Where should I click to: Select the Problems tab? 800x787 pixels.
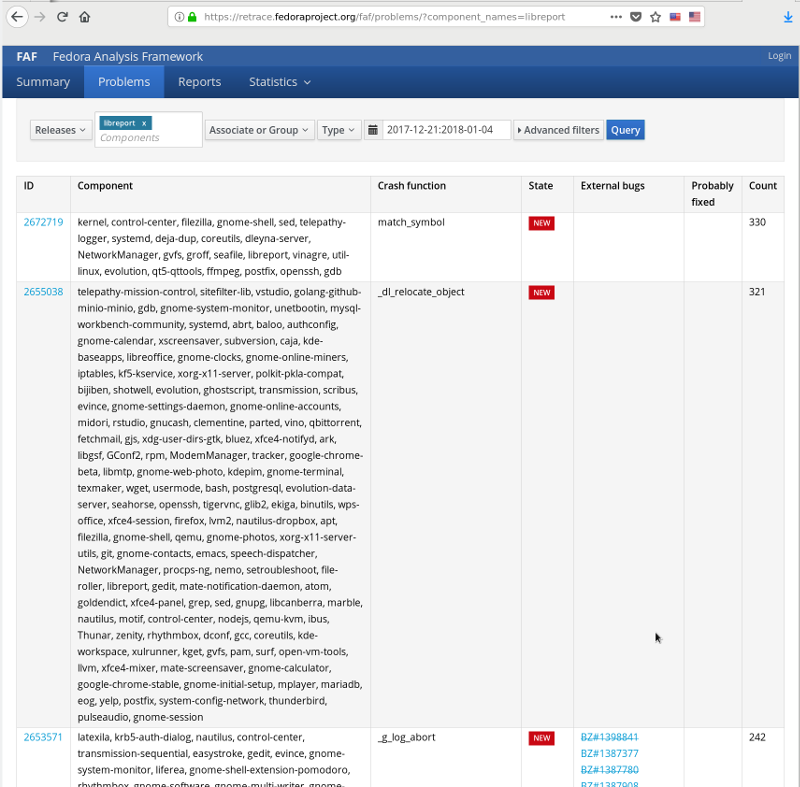tap(124, 82)
